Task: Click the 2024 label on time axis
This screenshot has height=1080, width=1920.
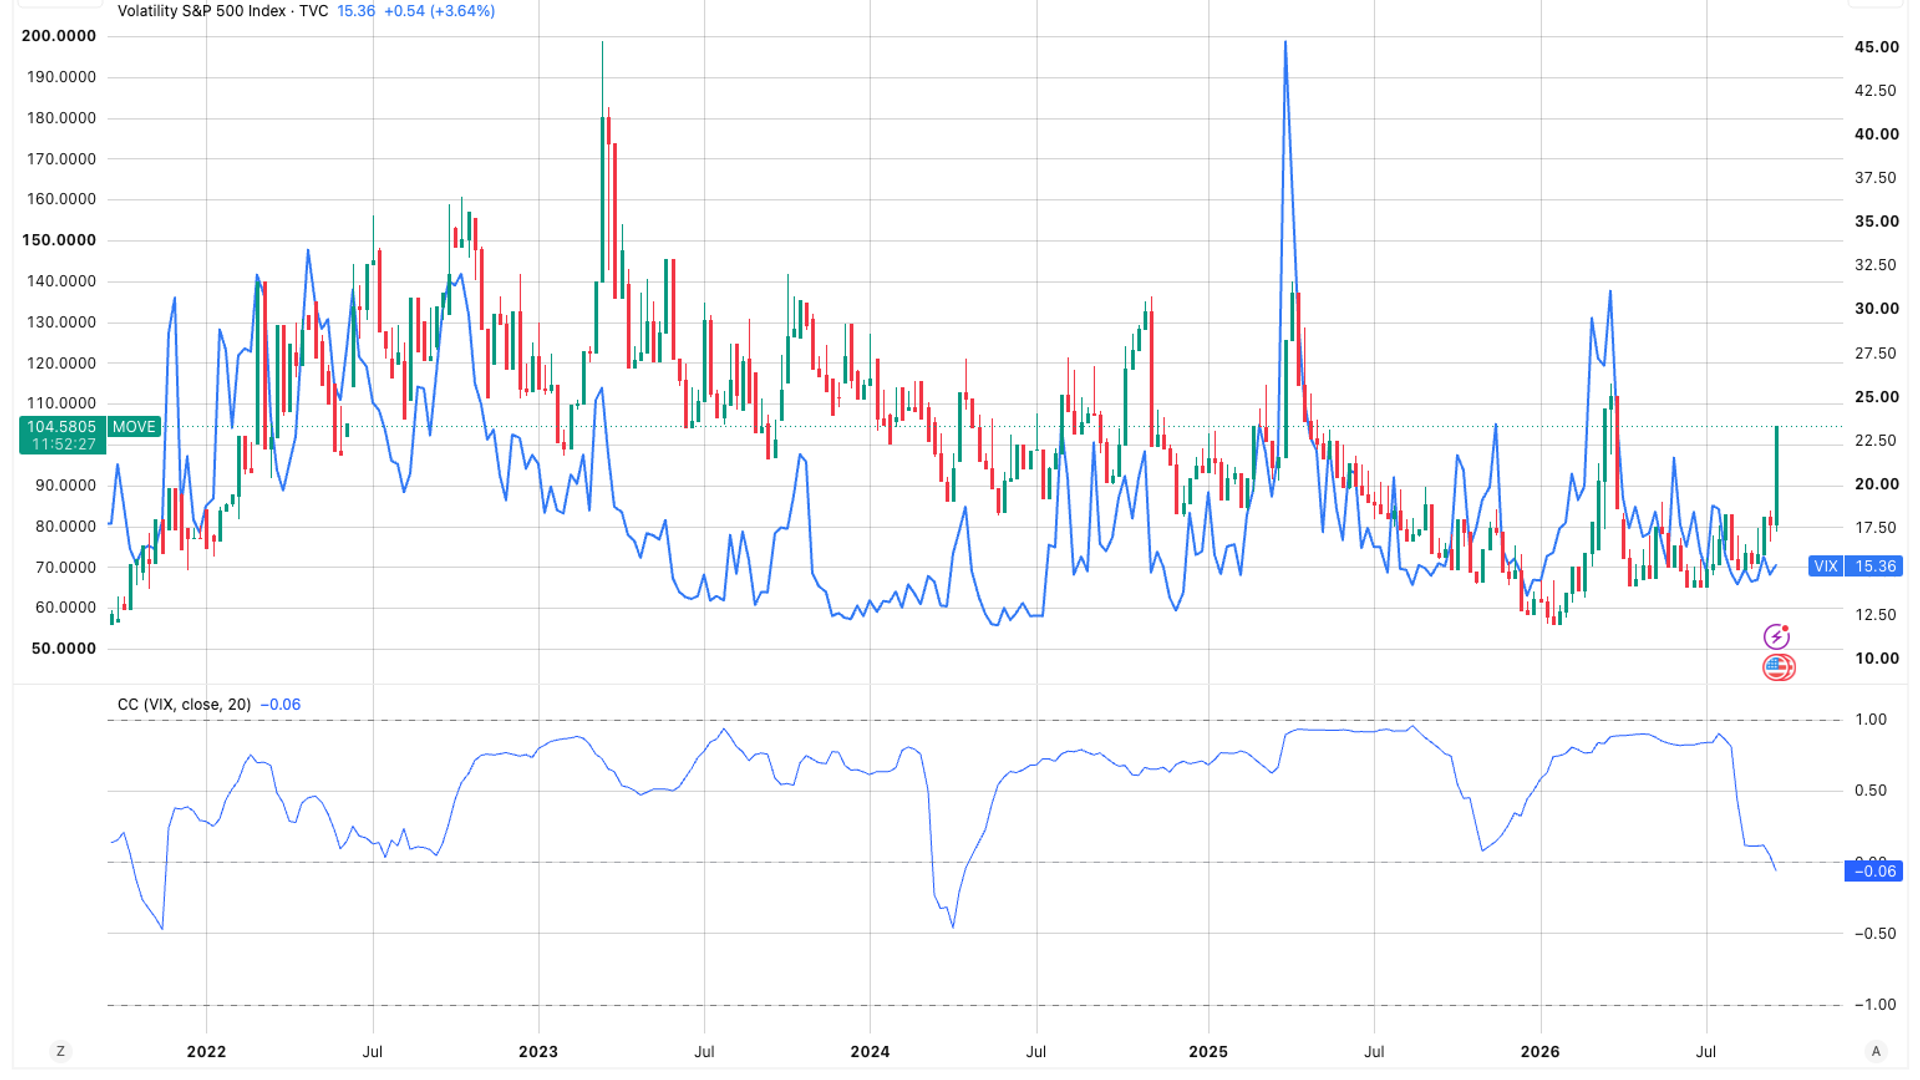Action: (870, 1051)
